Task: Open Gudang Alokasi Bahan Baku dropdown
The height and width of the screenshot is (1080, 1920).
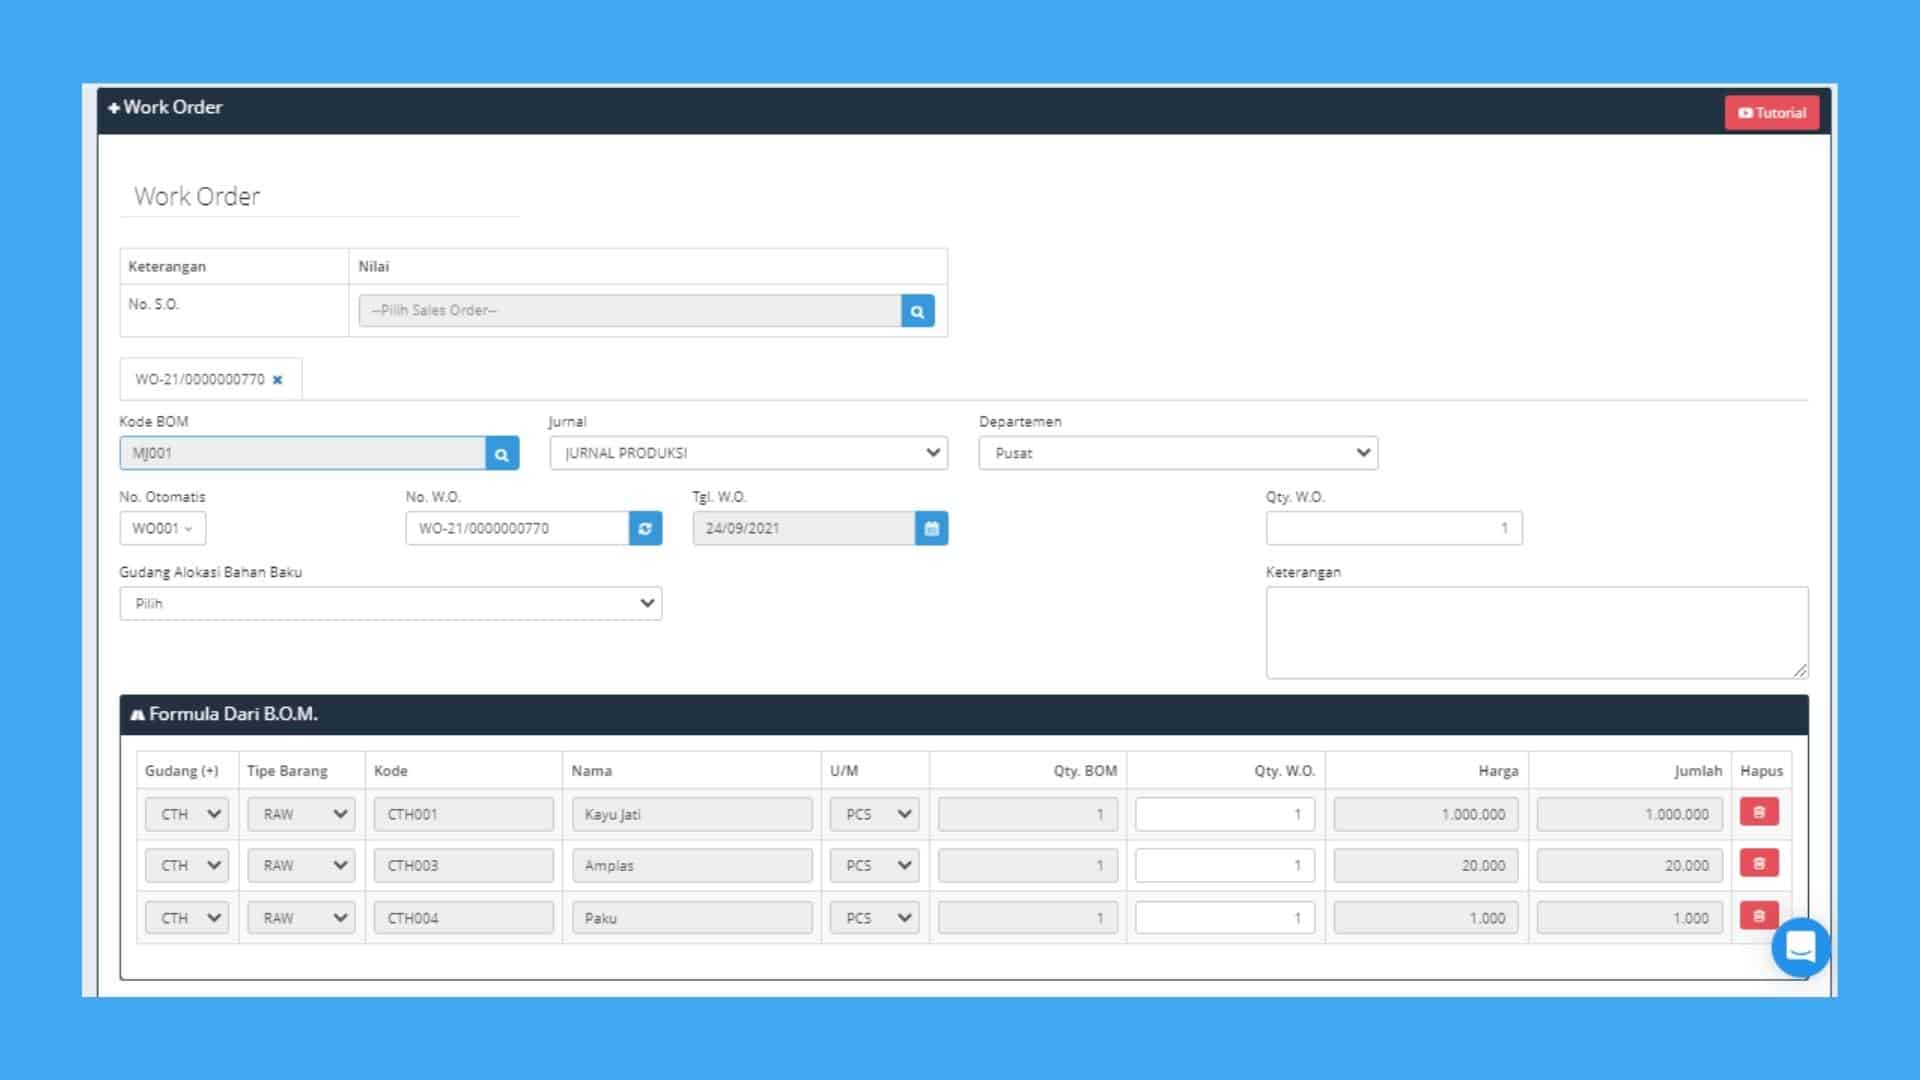Action: tap(390, 604)
